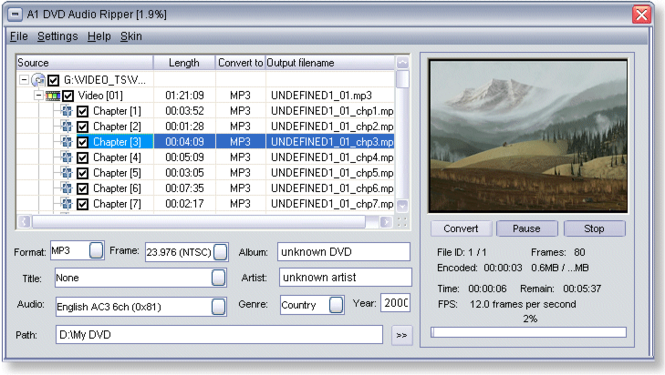Toggle the Chapter [3] checkbox

click(83, 142)
